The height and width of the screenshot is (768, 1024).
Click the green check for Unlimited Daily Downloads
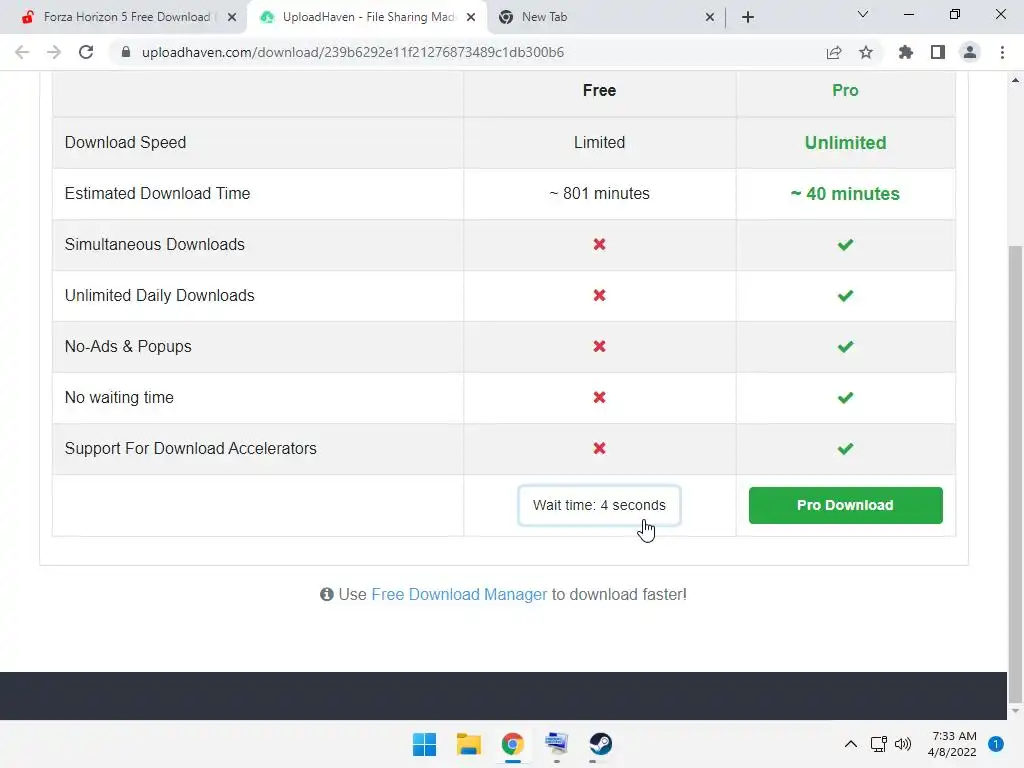click(845, 295)
